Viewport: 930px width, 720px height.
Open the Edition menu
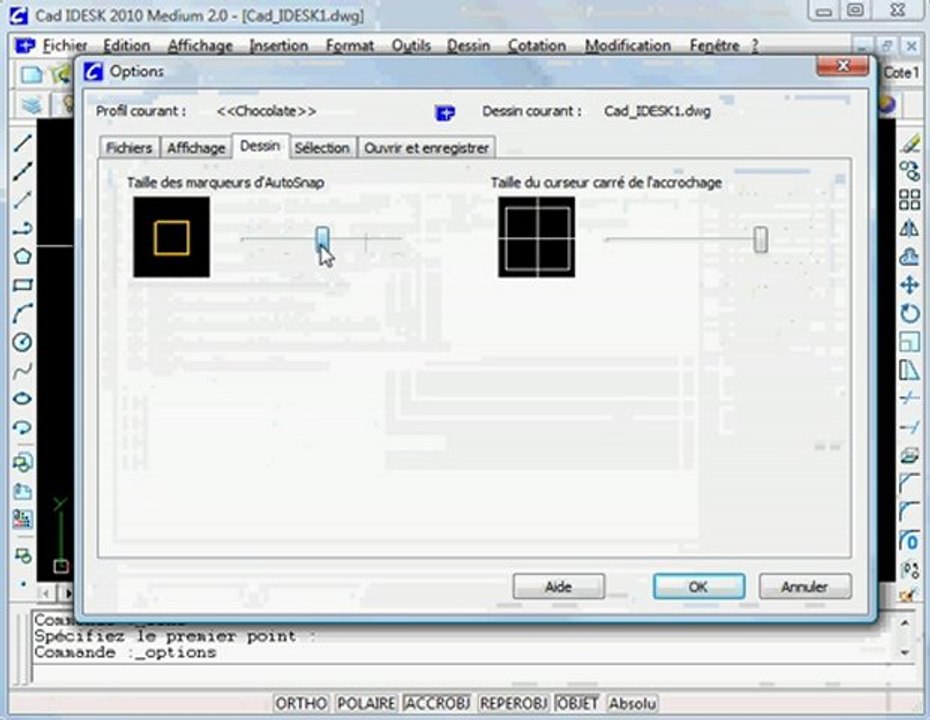click(127, 46)
